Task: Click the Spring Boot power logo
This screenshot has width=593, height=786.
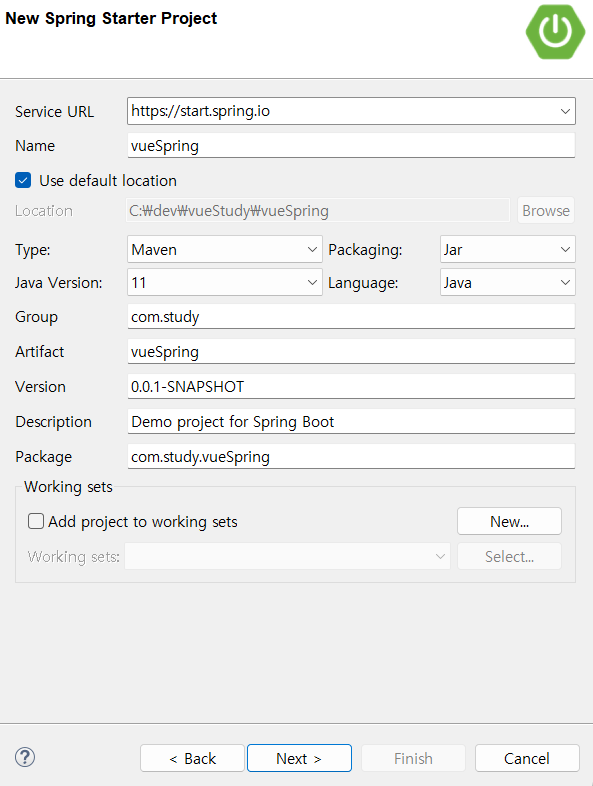Action: [555, 32]
